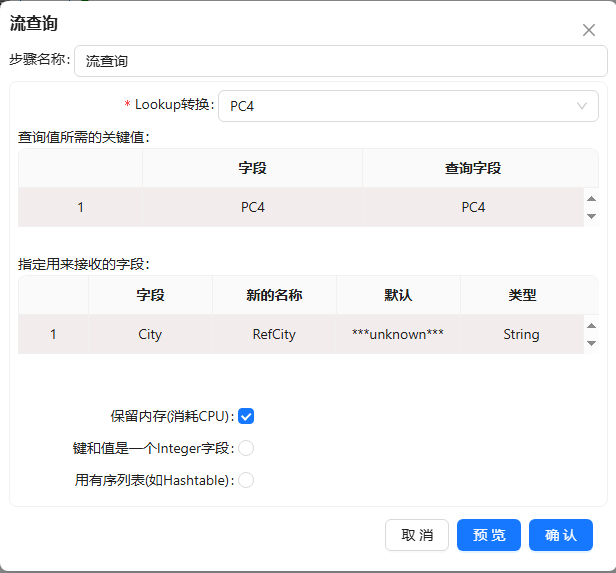This screenshot has height=573, width=616.
Task: Select 键和值是一个Integer字段 radio option
Action: pos(246,448)
